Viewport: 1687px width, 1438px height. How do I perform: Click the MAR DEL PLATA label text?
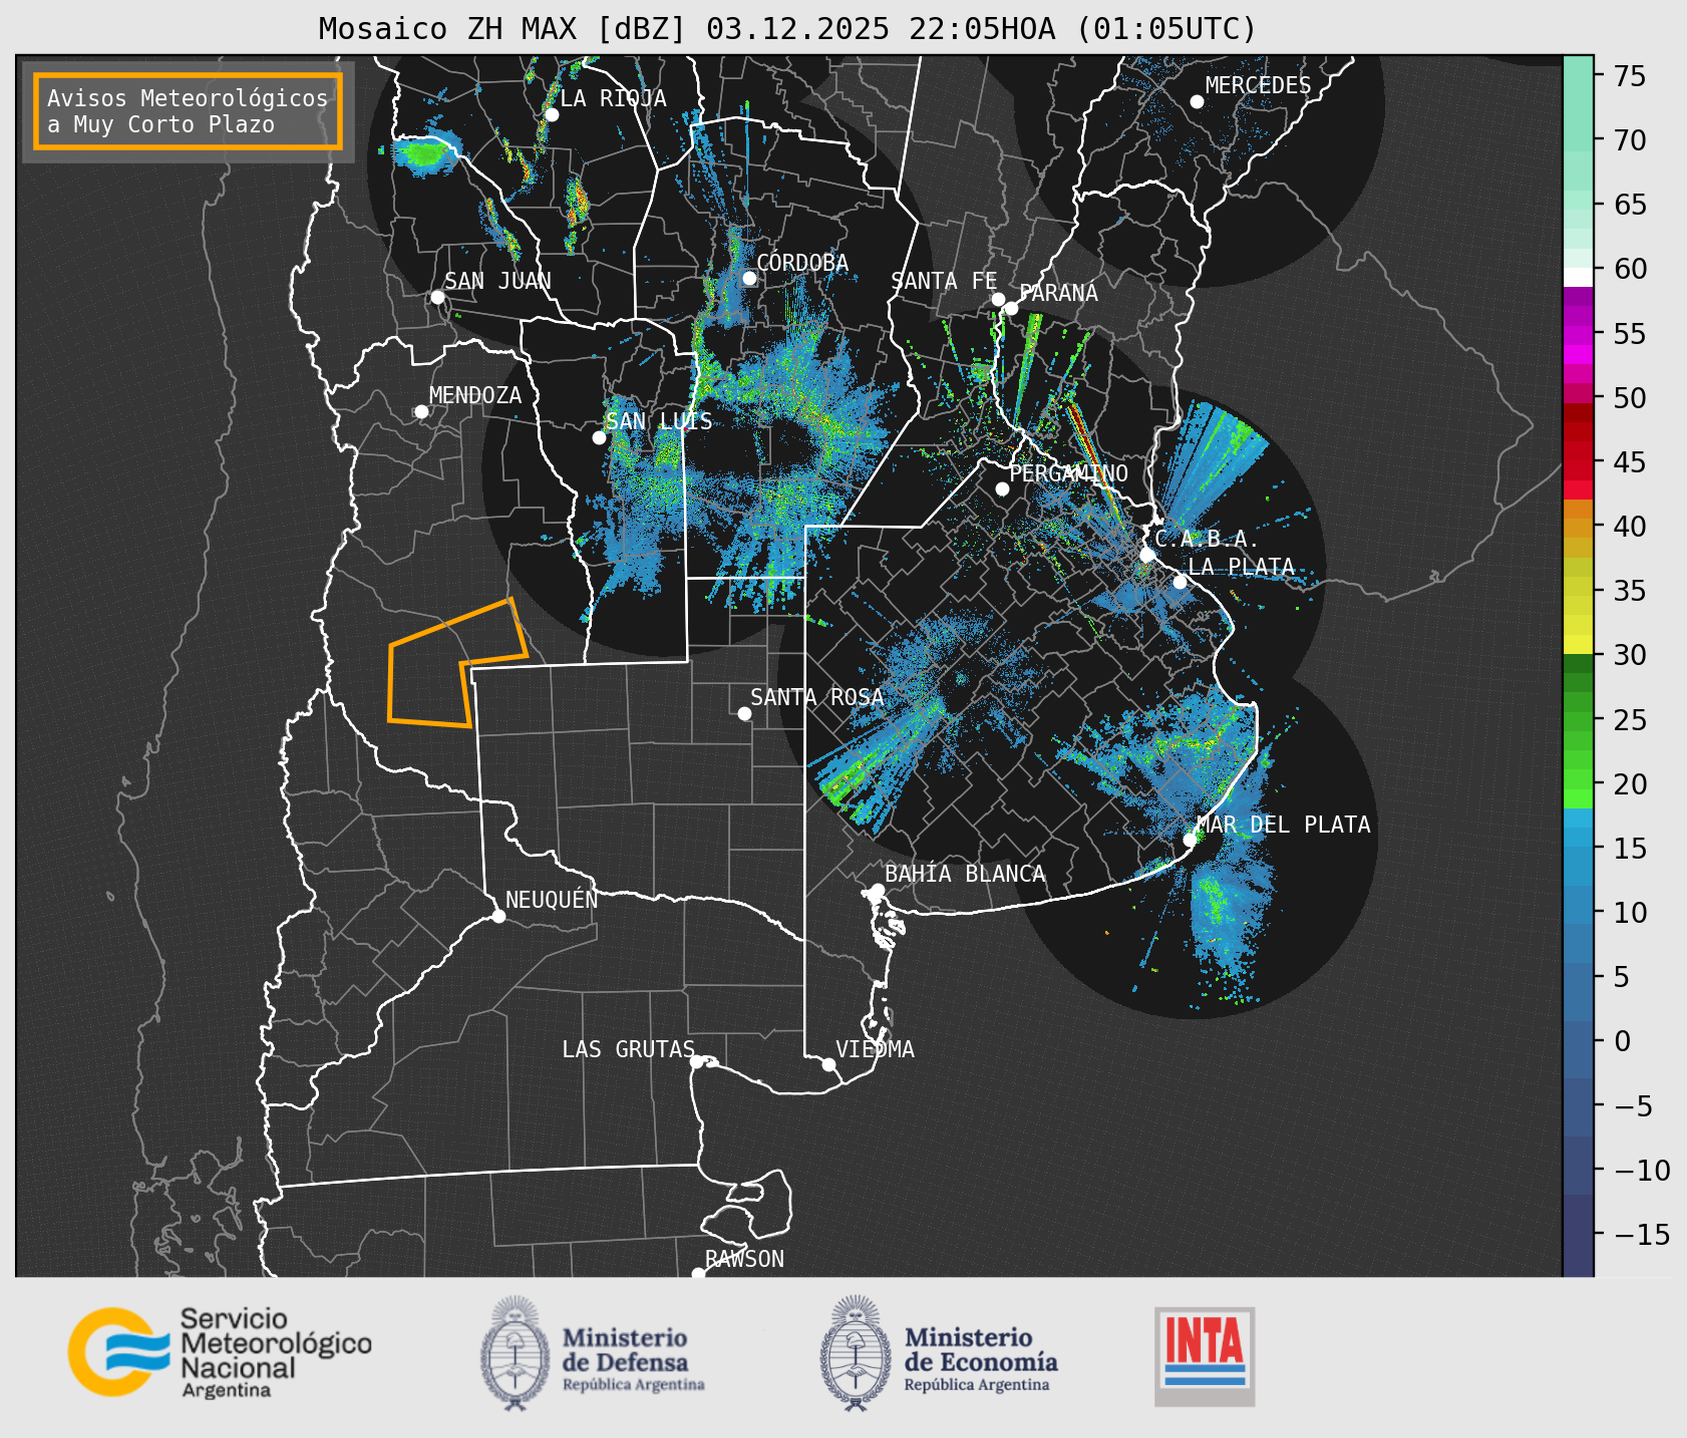[1283, 825]
